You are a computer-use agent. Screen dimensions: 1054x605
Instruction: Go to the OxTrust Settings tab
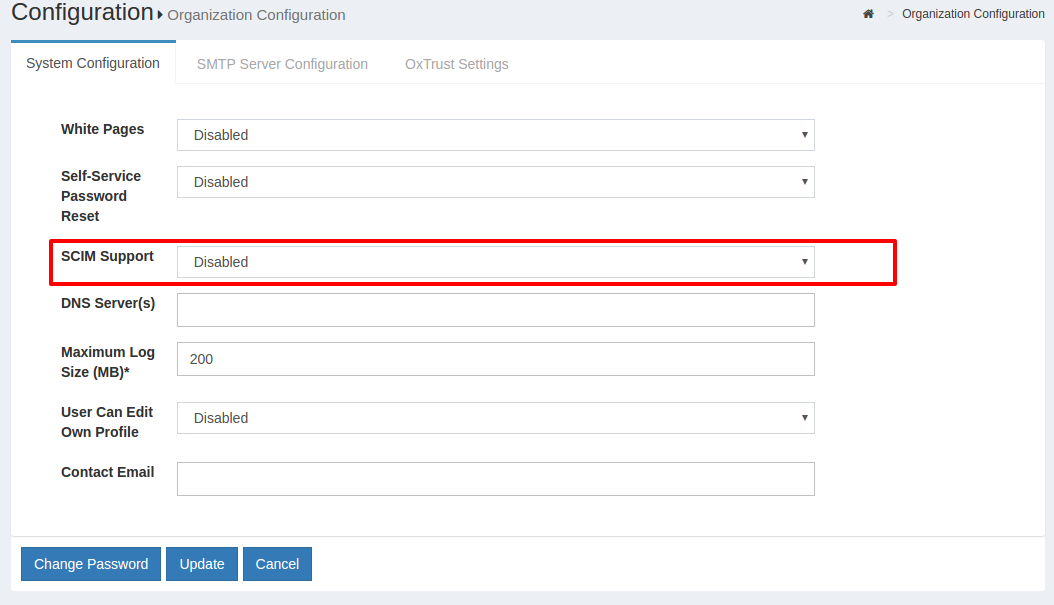click(456, 64)
